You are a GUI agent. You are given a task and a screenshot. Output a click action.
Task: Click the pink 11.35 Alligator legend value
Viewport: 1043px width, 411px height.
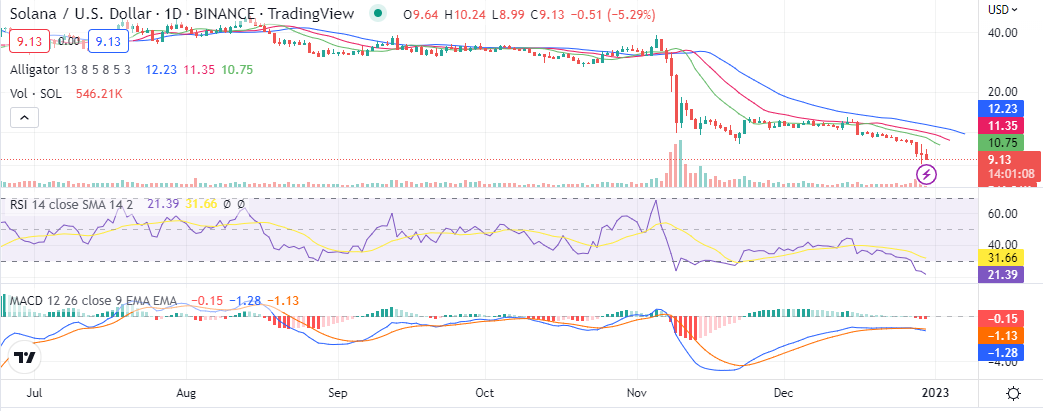(198, 69)
